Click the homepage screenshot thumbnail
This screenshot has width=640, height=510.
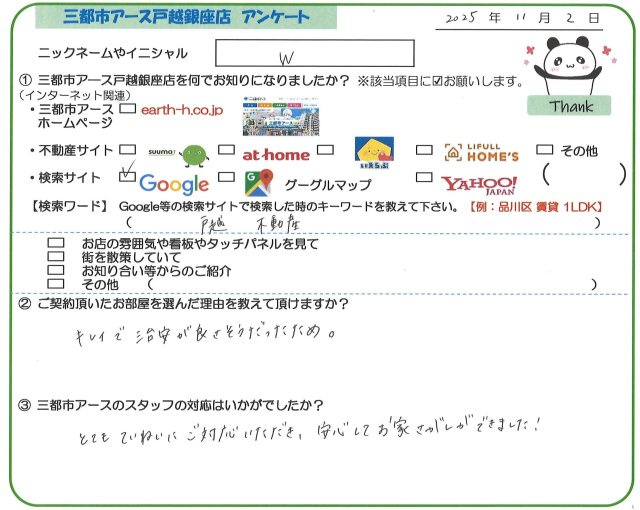point(281,116)
